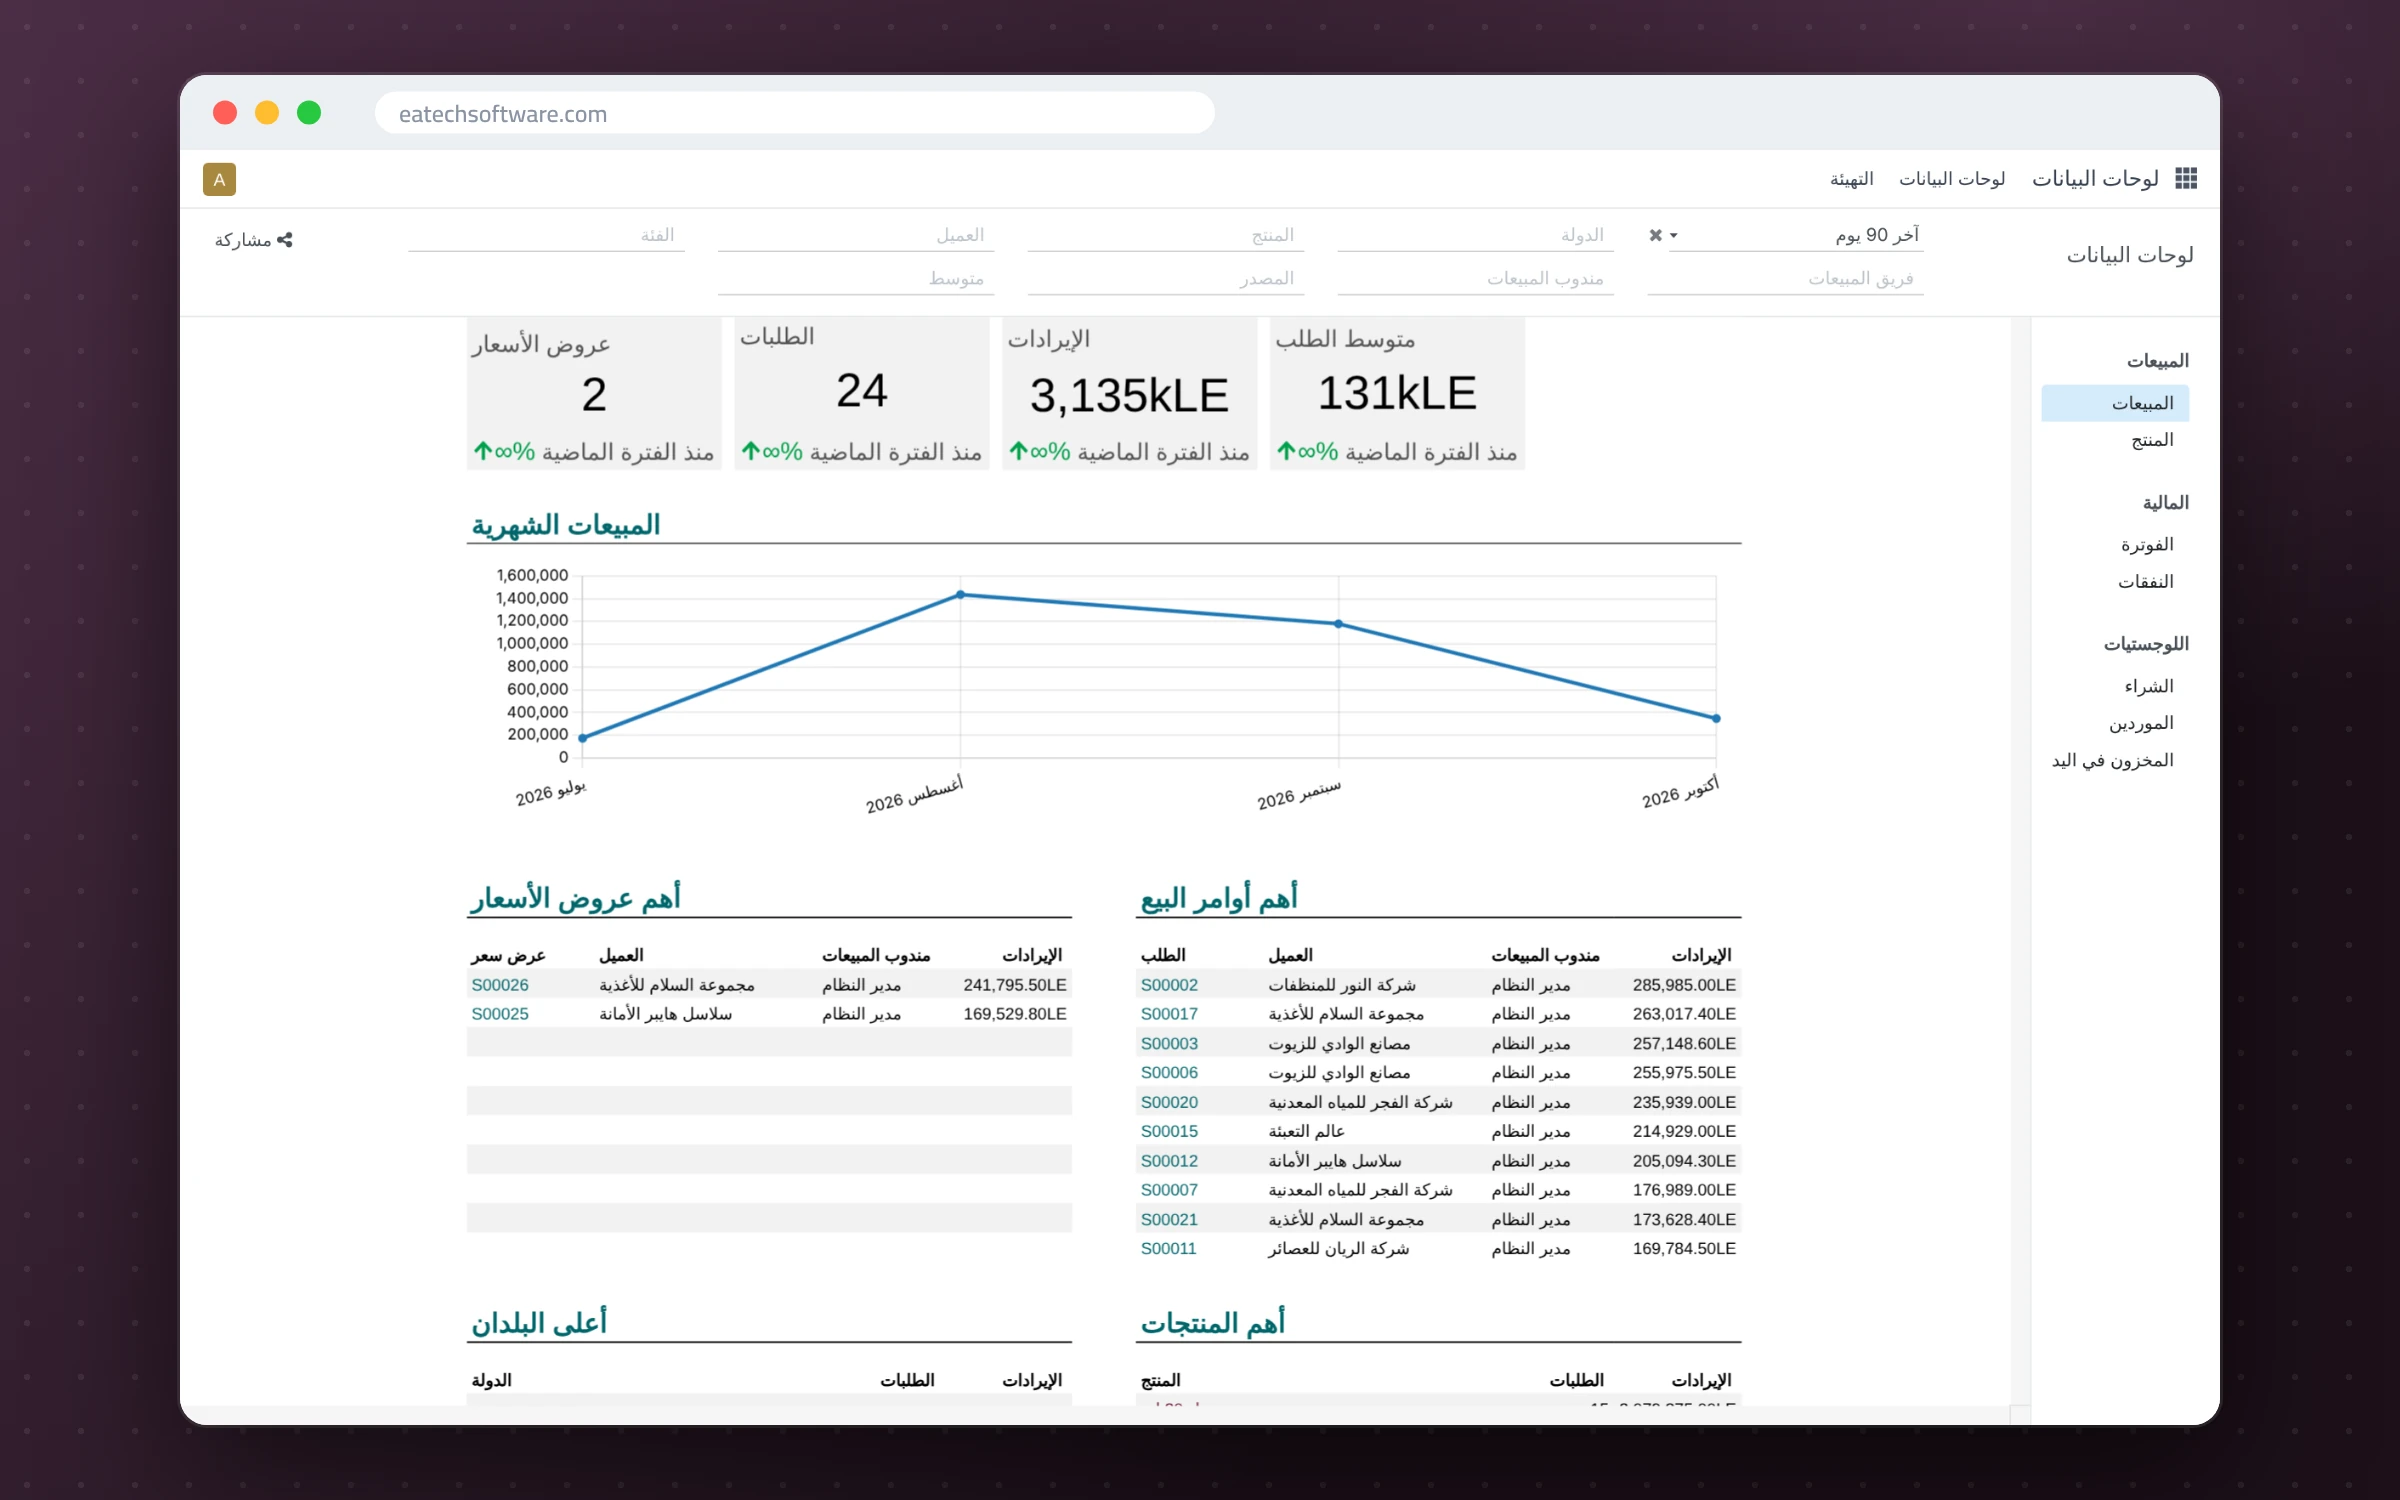The width and height of the screenshot is (2400, 1500).
Task: Click revenue value 285,985.00LE
Action: click(1684, 985)
